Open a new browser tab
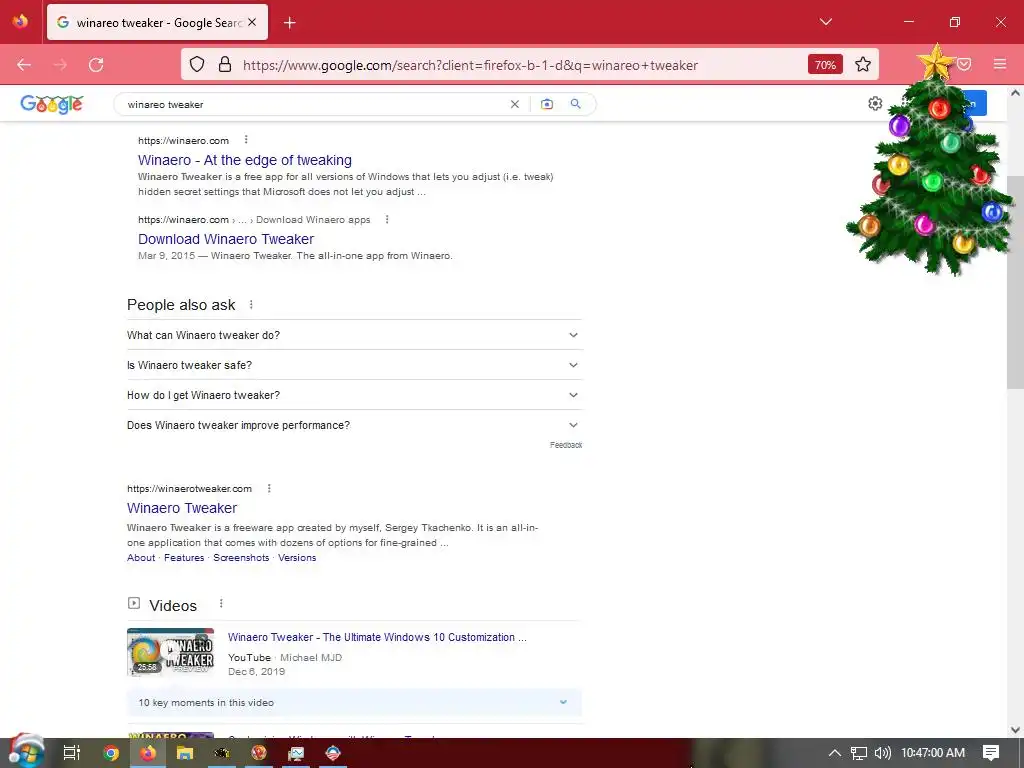This screenshot has width=1024, height=768. tap(290, 23)
